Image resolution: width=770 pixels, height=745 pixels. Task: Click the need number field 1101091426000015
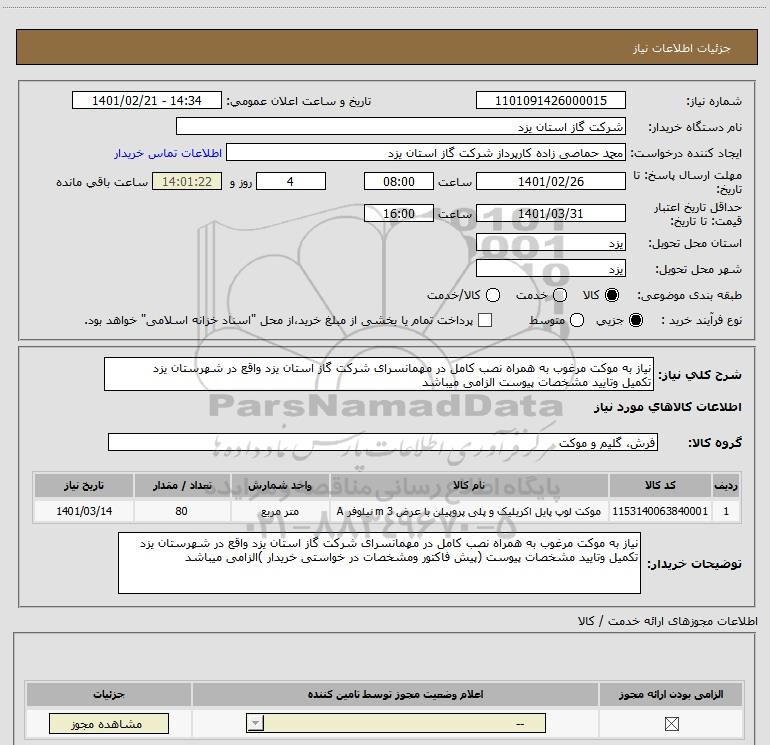550,100
